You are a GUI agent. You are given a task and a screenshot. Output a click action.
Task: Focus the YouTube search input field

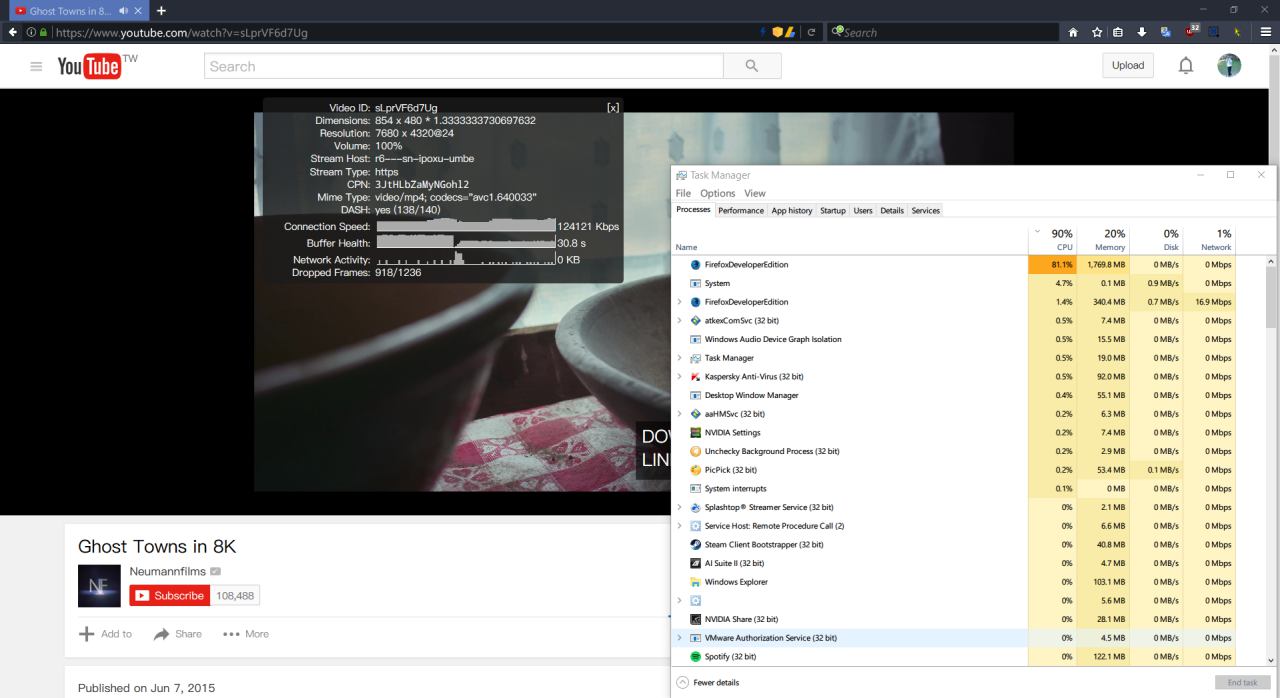(x=463, y=66)
